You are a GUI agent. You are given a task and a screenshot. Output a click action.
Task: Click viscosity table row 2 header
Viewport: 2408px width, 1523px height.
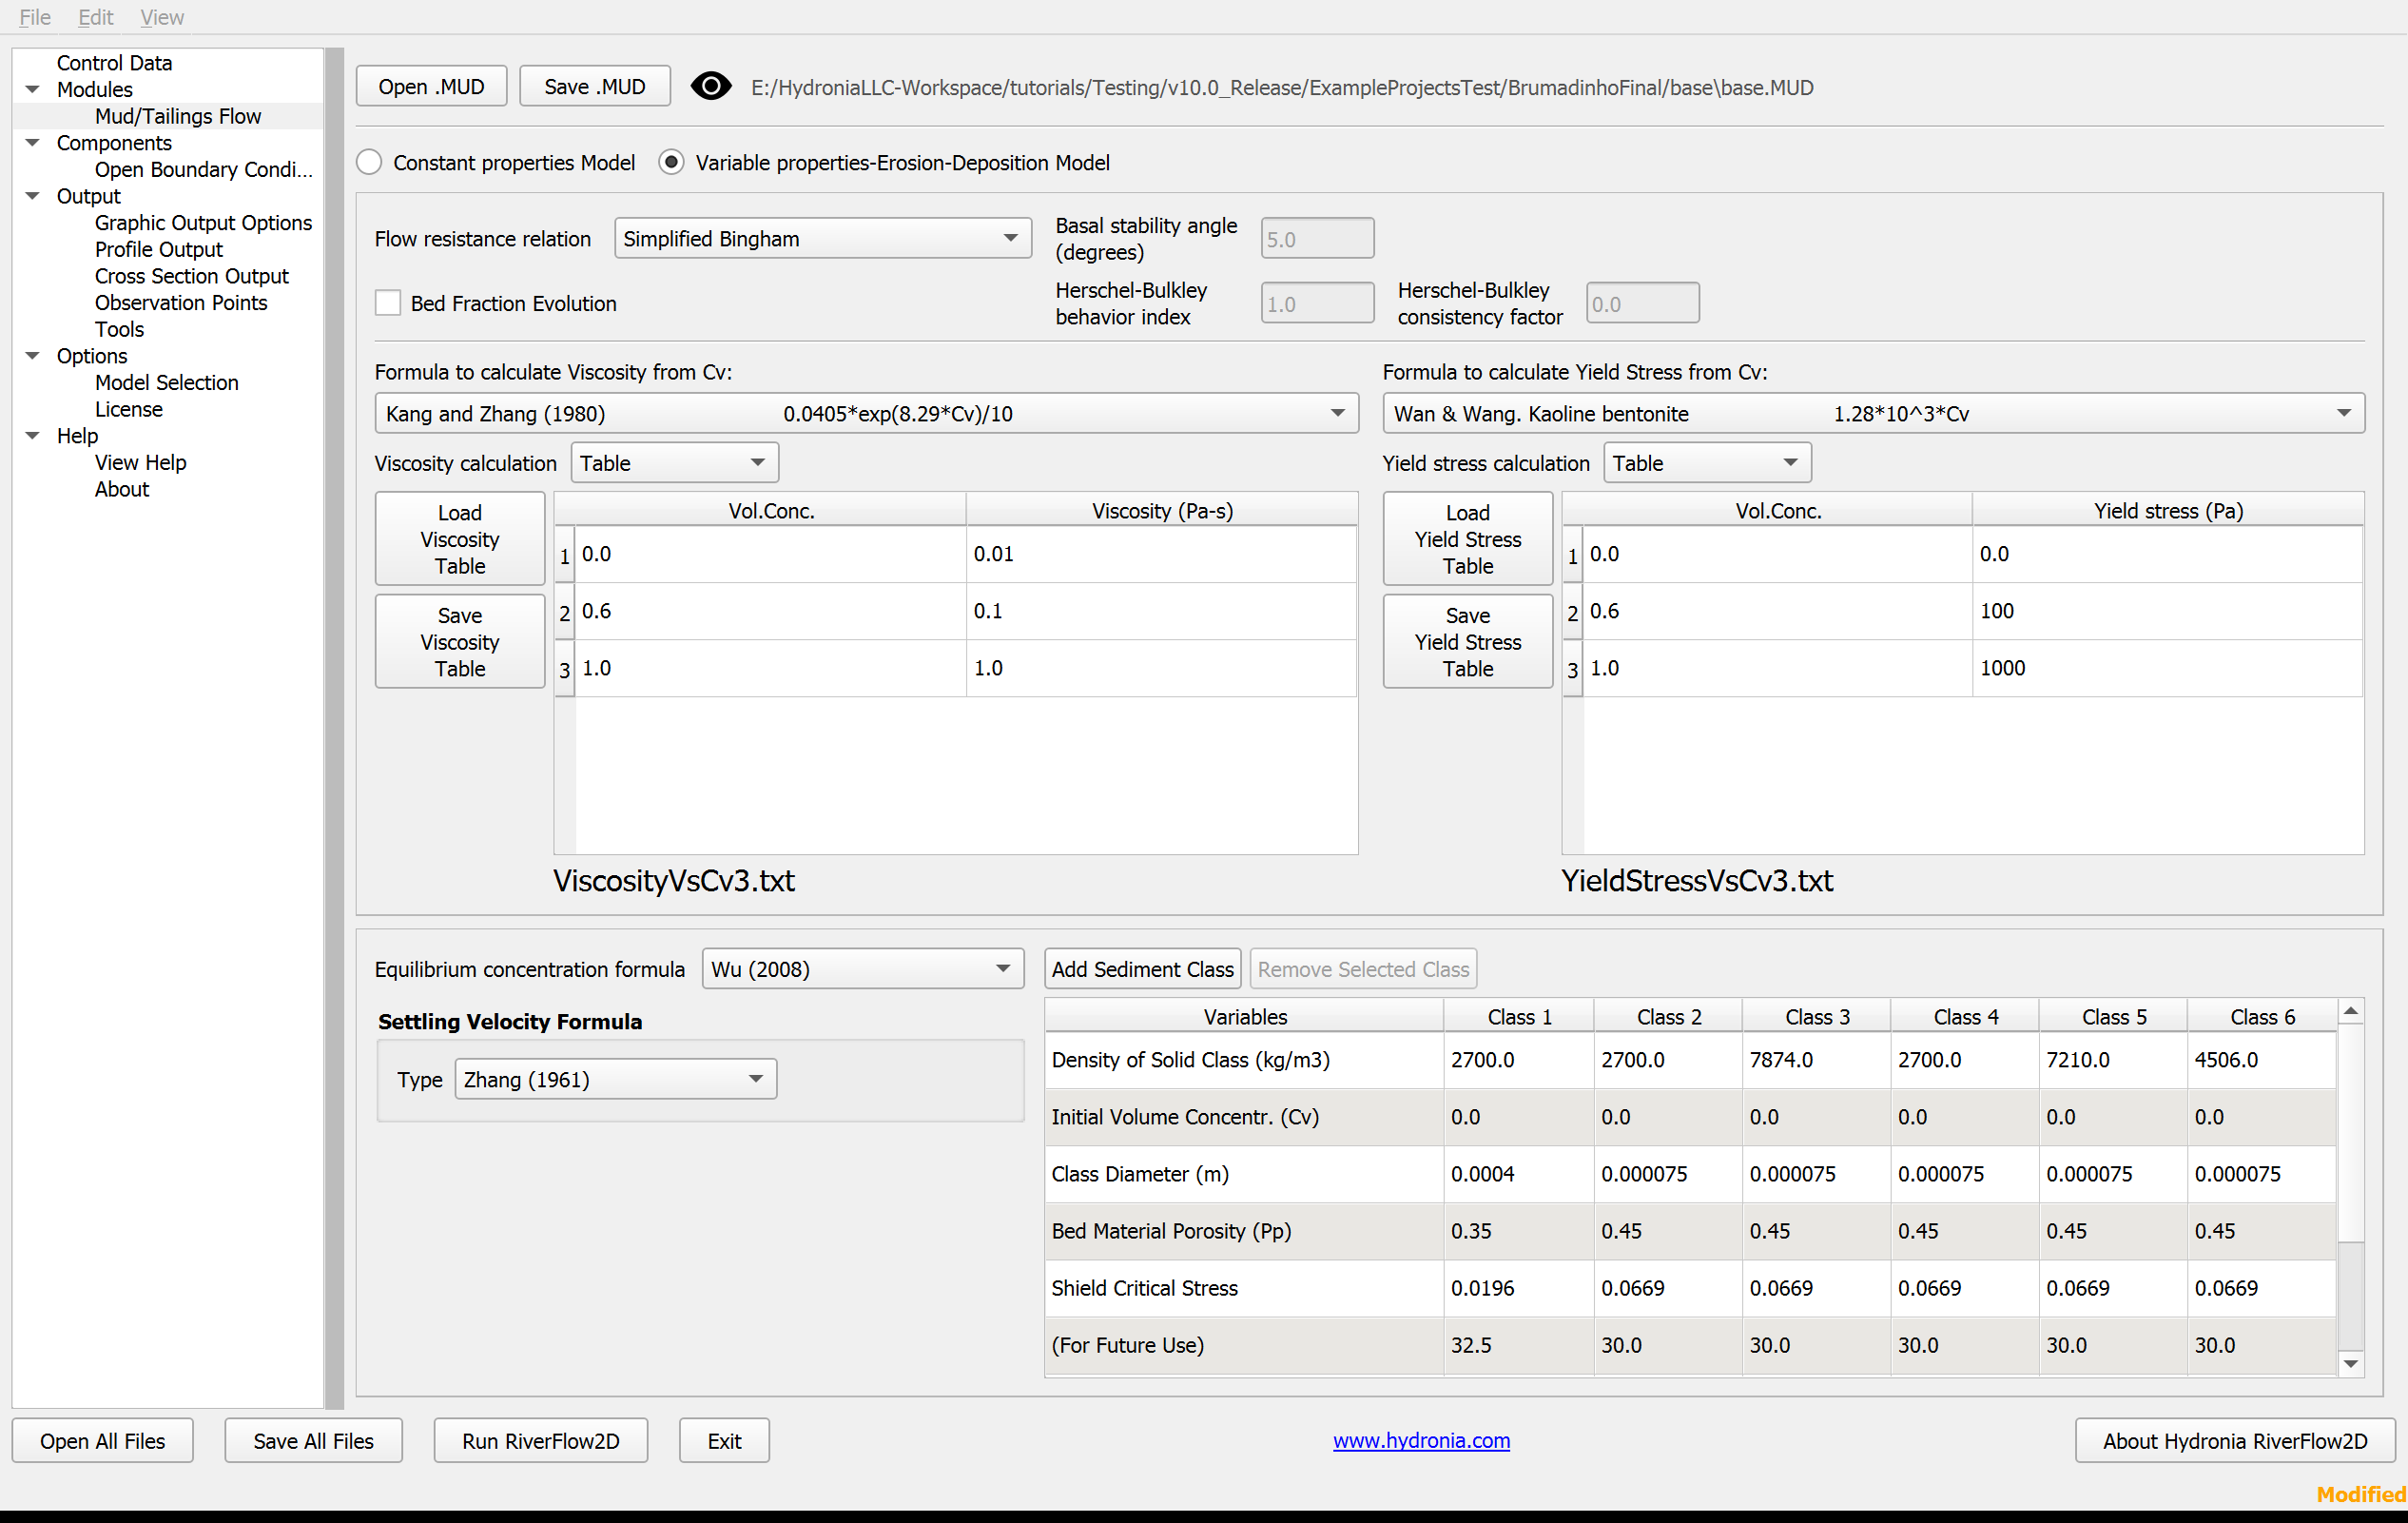coord(565,612)
